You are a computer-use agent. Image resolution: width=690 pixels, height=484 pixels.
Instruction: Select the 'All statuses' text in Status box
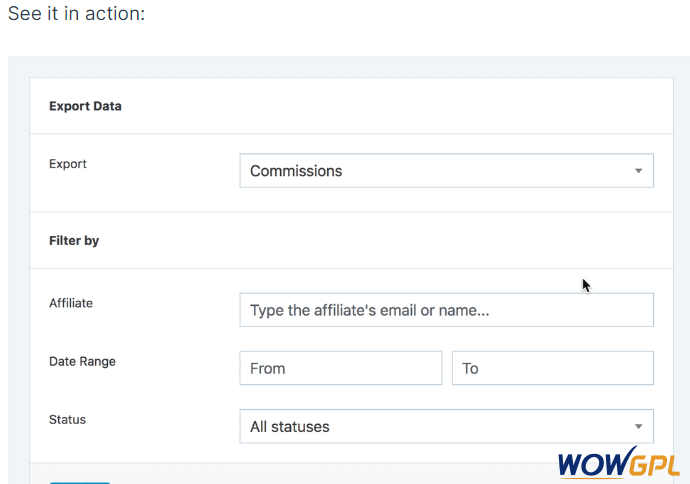point(290,427)
